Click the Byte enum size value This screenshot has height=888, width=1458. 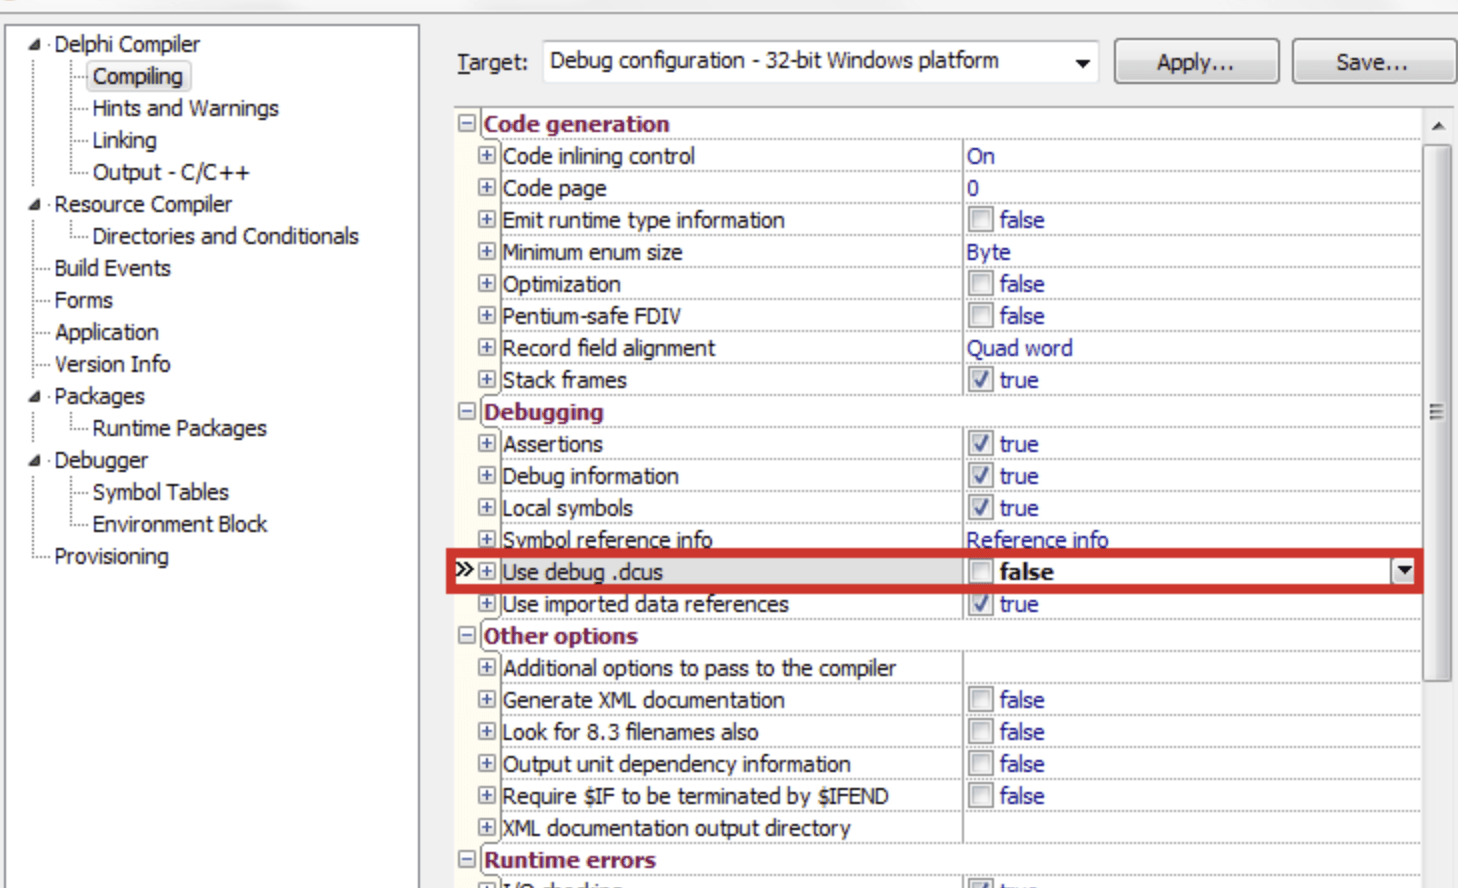tap(988, 252)
